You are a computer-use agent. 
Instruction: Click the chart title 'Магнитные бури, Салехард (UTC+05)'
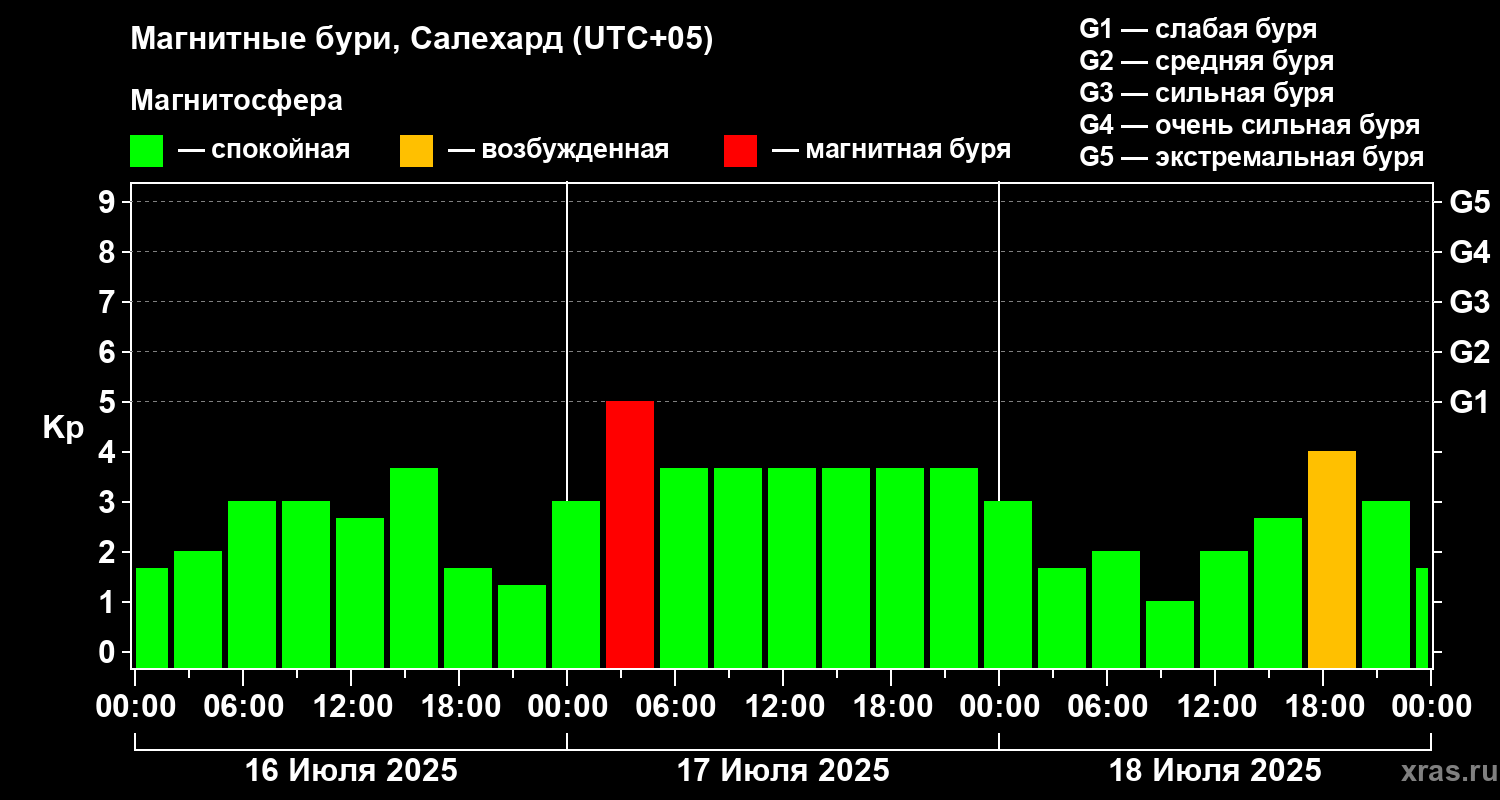(x=421, y=40)
